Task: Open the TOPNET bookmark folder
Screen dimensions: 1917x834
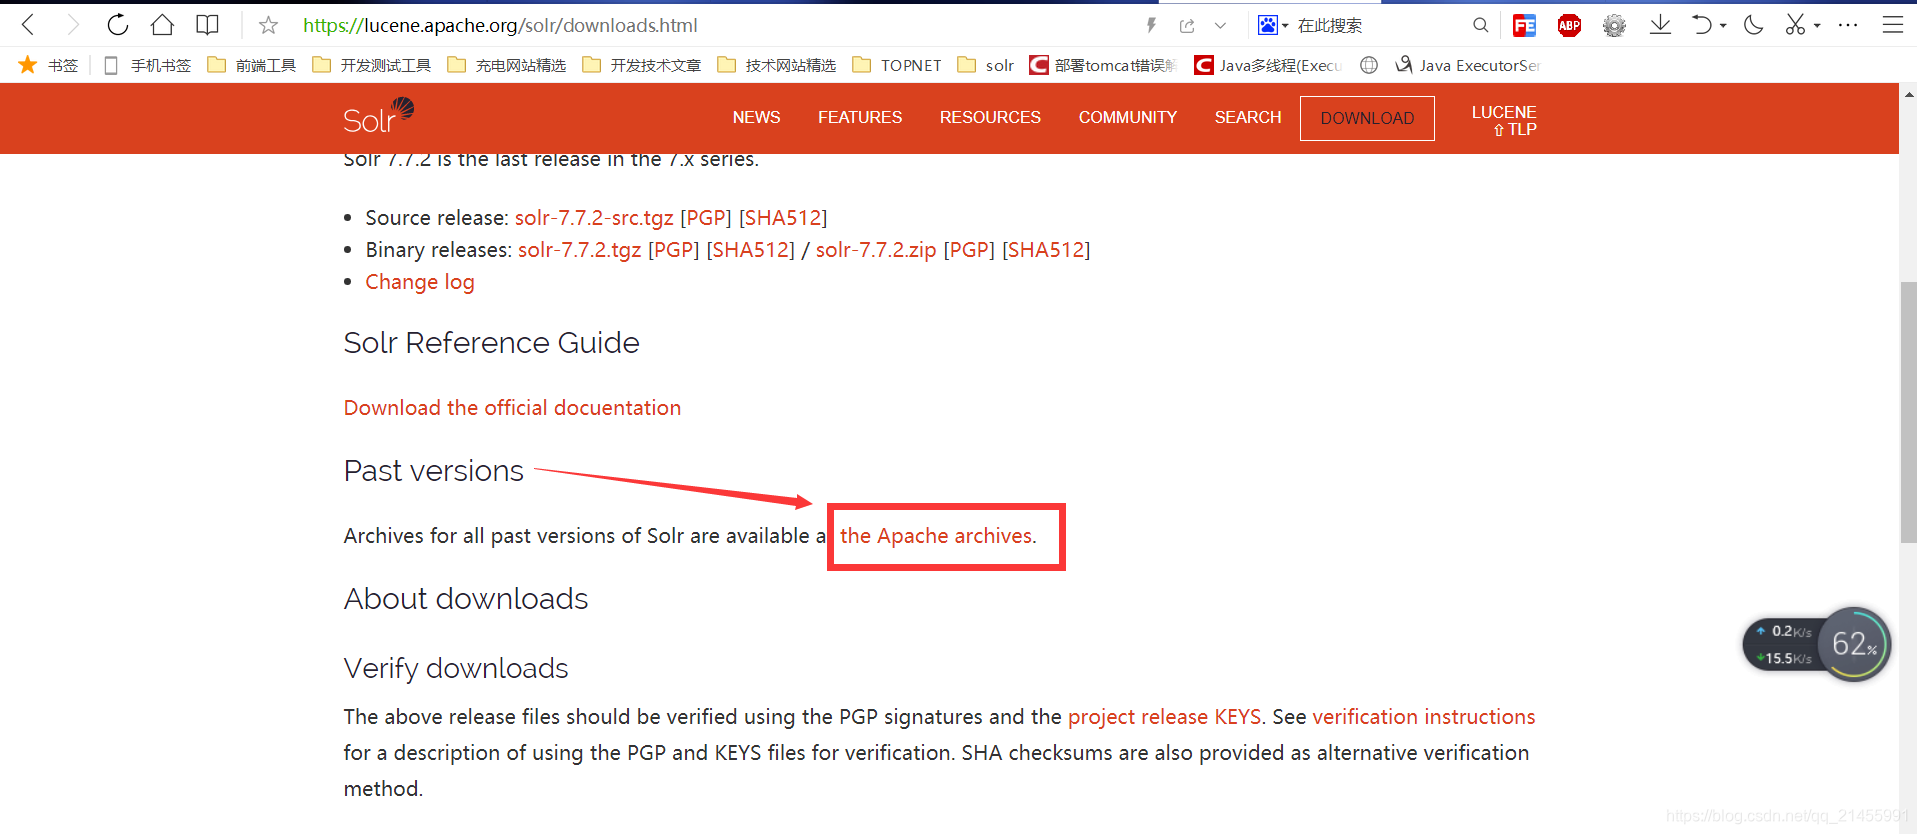Action: [x=896, y=65]
